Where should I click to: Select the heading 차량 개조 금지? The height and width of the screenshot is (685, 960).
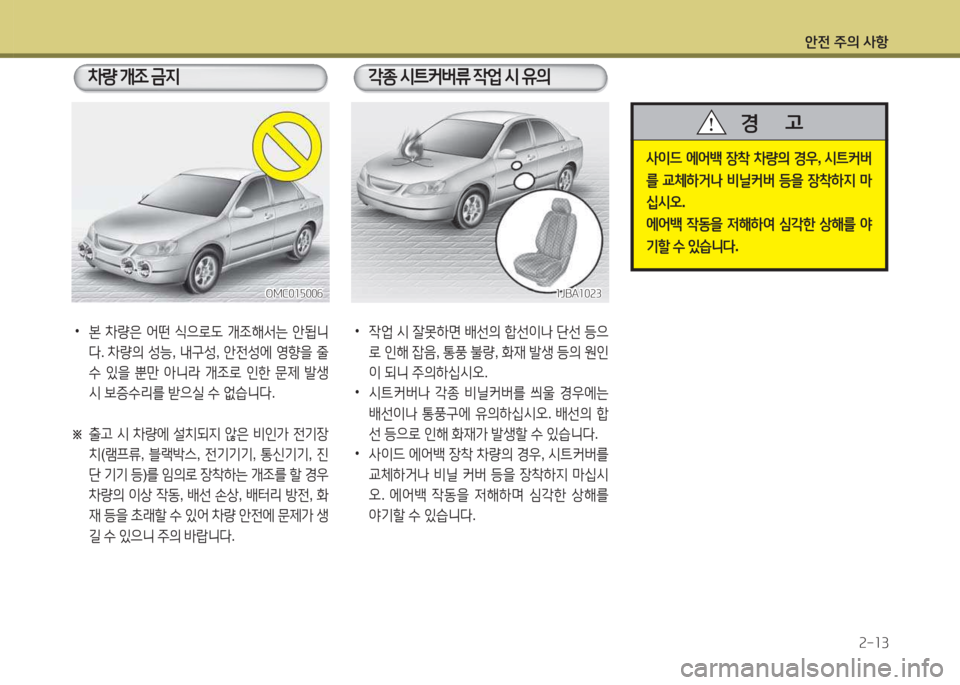[x=134, y=77]
